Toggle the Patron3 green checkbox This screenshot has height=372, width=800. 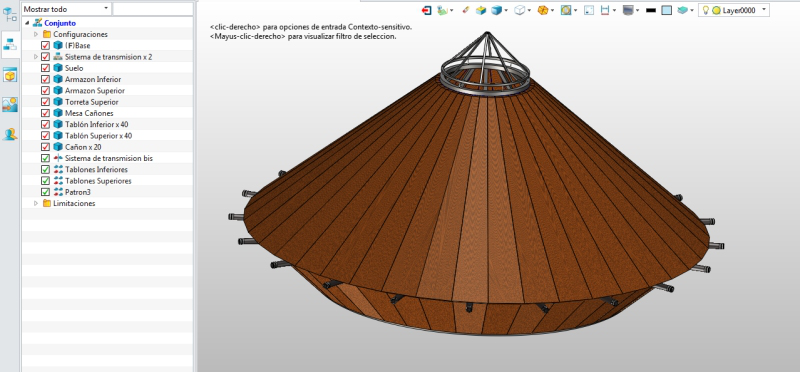[45, 192]
